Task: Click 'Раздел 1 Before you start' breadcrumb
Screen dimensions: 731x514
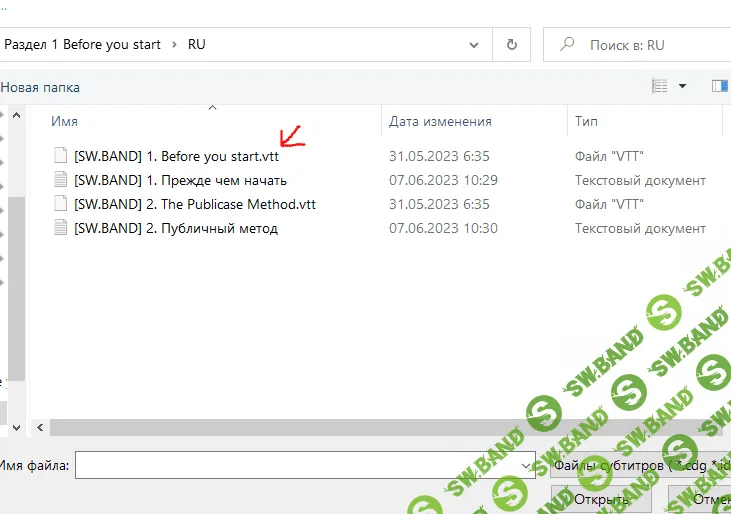Action: pos(83,45)
